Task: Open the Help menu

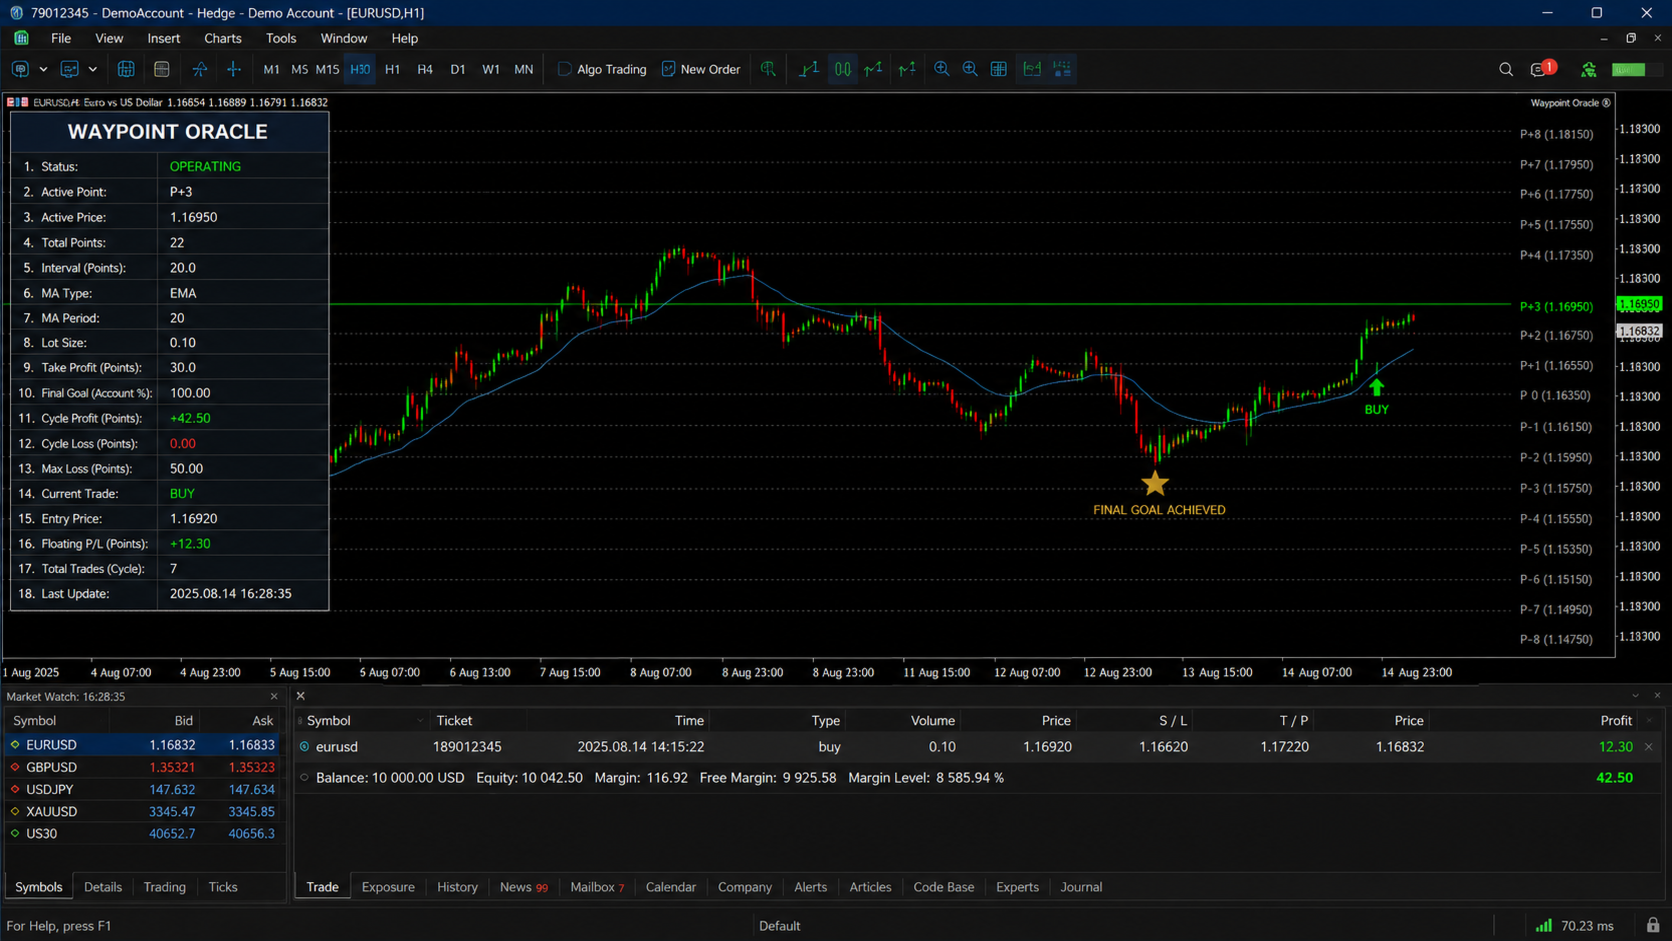Action: click(x=405, y=38)
